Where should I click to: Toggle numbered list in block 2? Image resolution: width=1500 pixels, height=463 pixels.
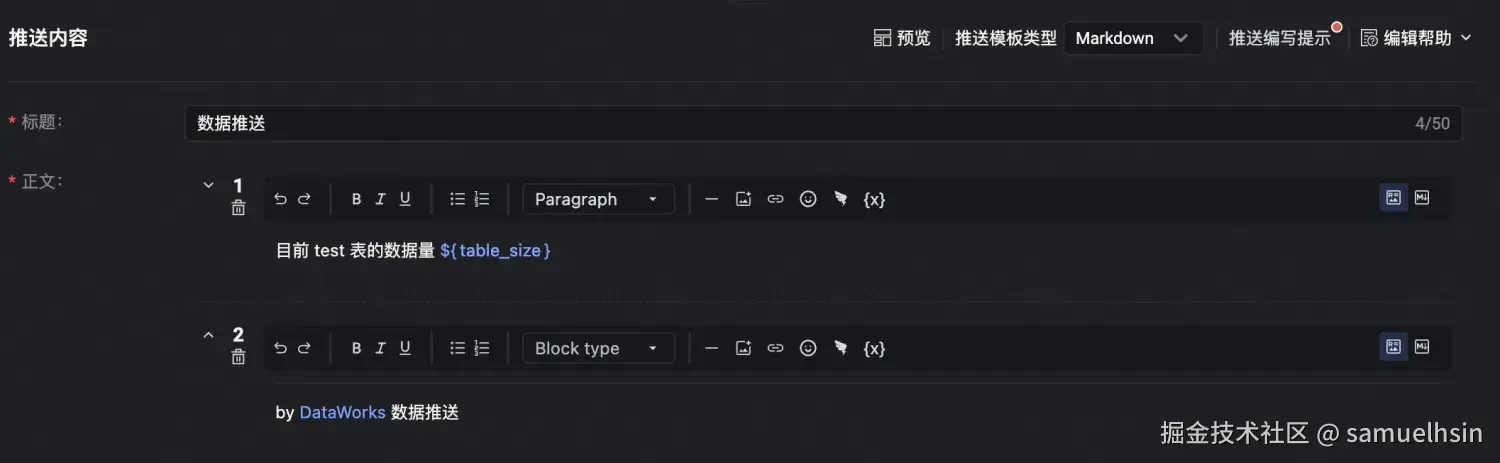pos(482,348)
